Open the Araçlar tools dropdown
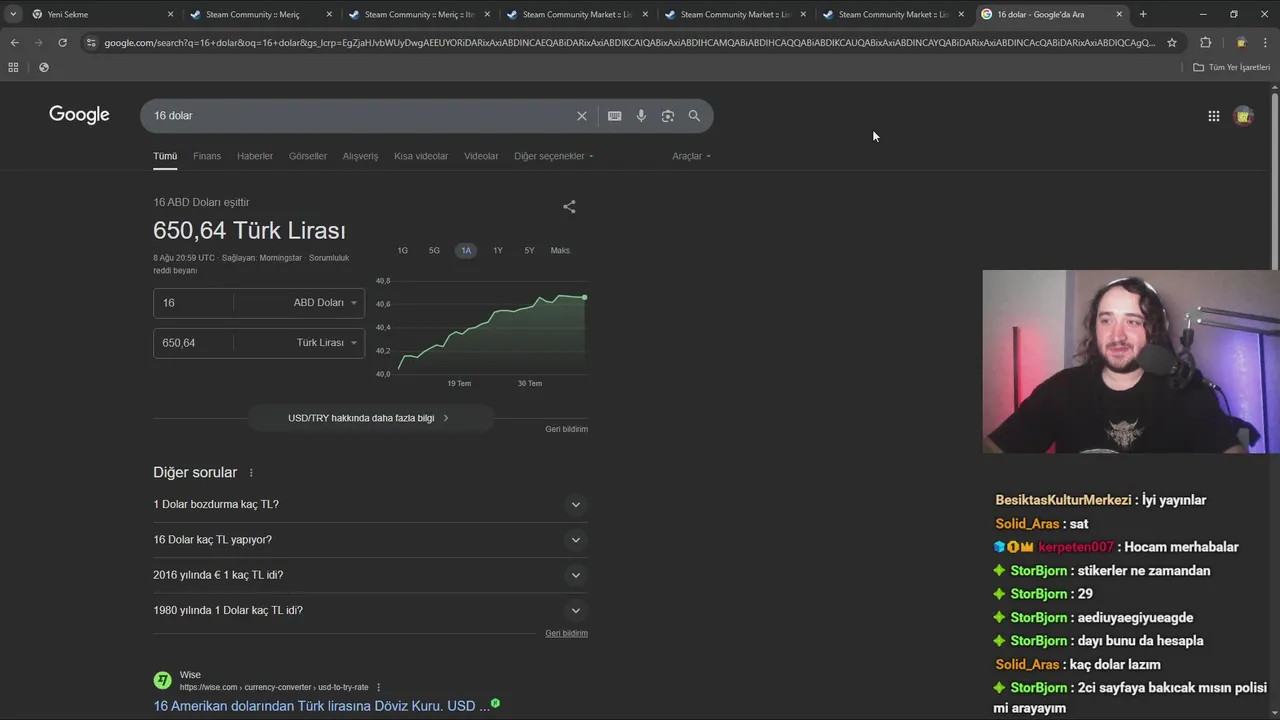1280x720 pixels. coord(691,156)
